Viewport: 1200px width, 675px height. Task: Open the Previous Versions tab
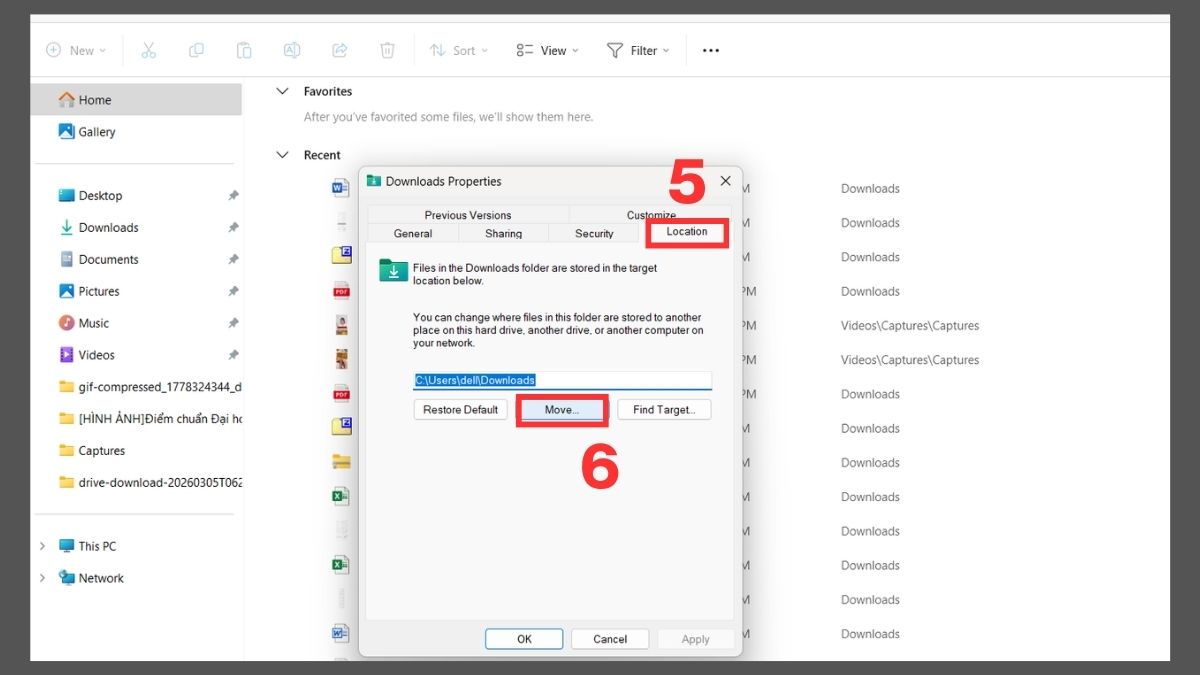468,215
